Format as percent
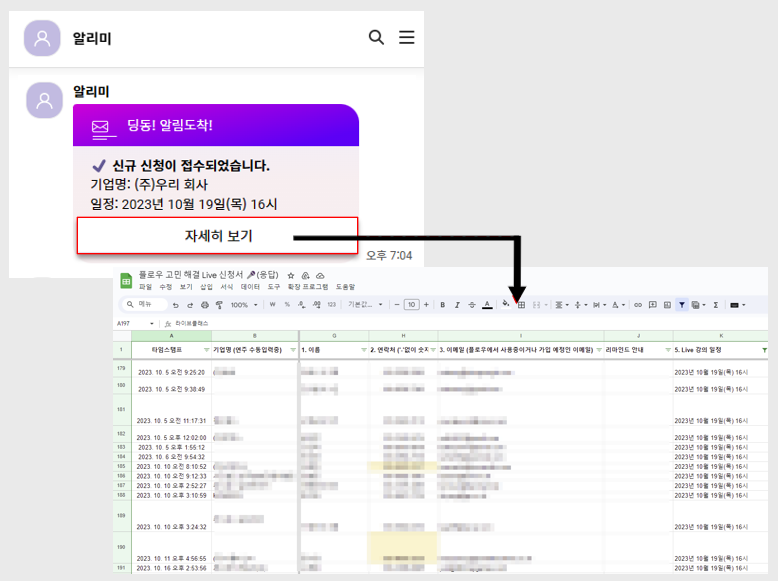Image resolution: width=778 pixels, height=581 pixels. tap(287, 305)
